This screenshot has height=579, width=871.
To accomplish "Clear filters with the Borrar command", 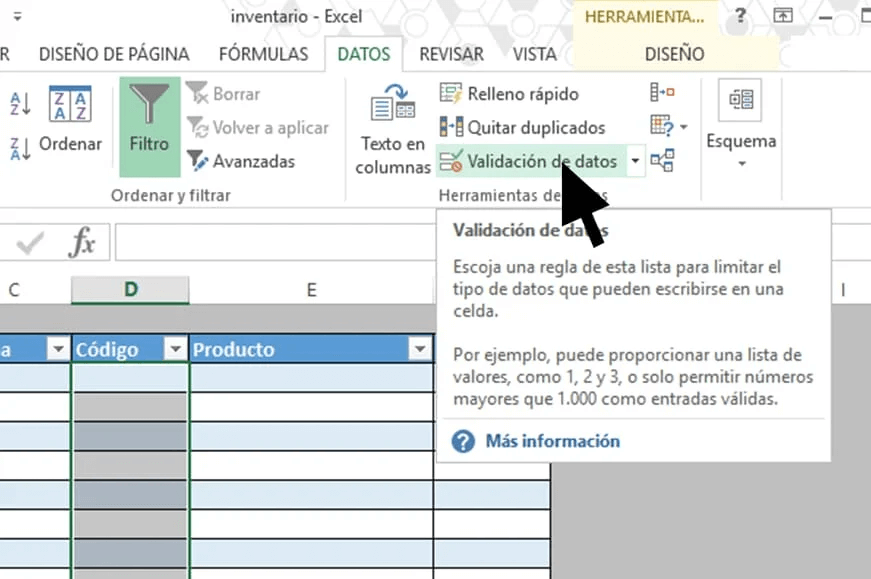I will coord(237,94).
